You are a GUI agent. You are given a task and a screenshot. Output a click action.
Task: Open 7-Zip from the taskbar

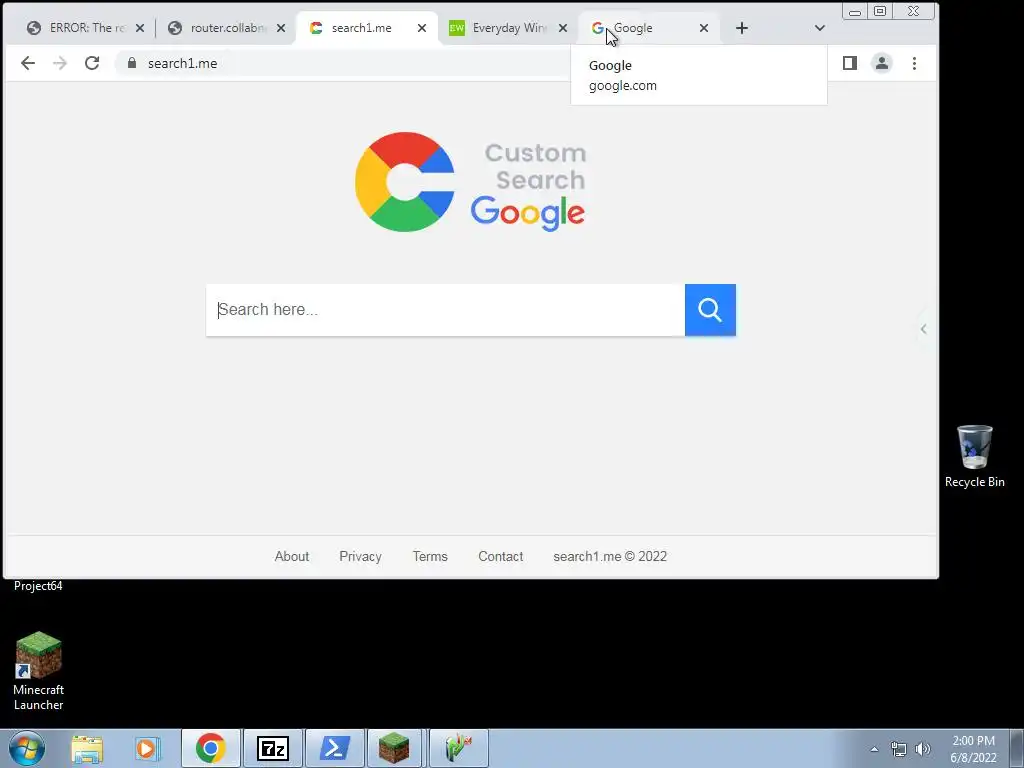pos(272,748)
